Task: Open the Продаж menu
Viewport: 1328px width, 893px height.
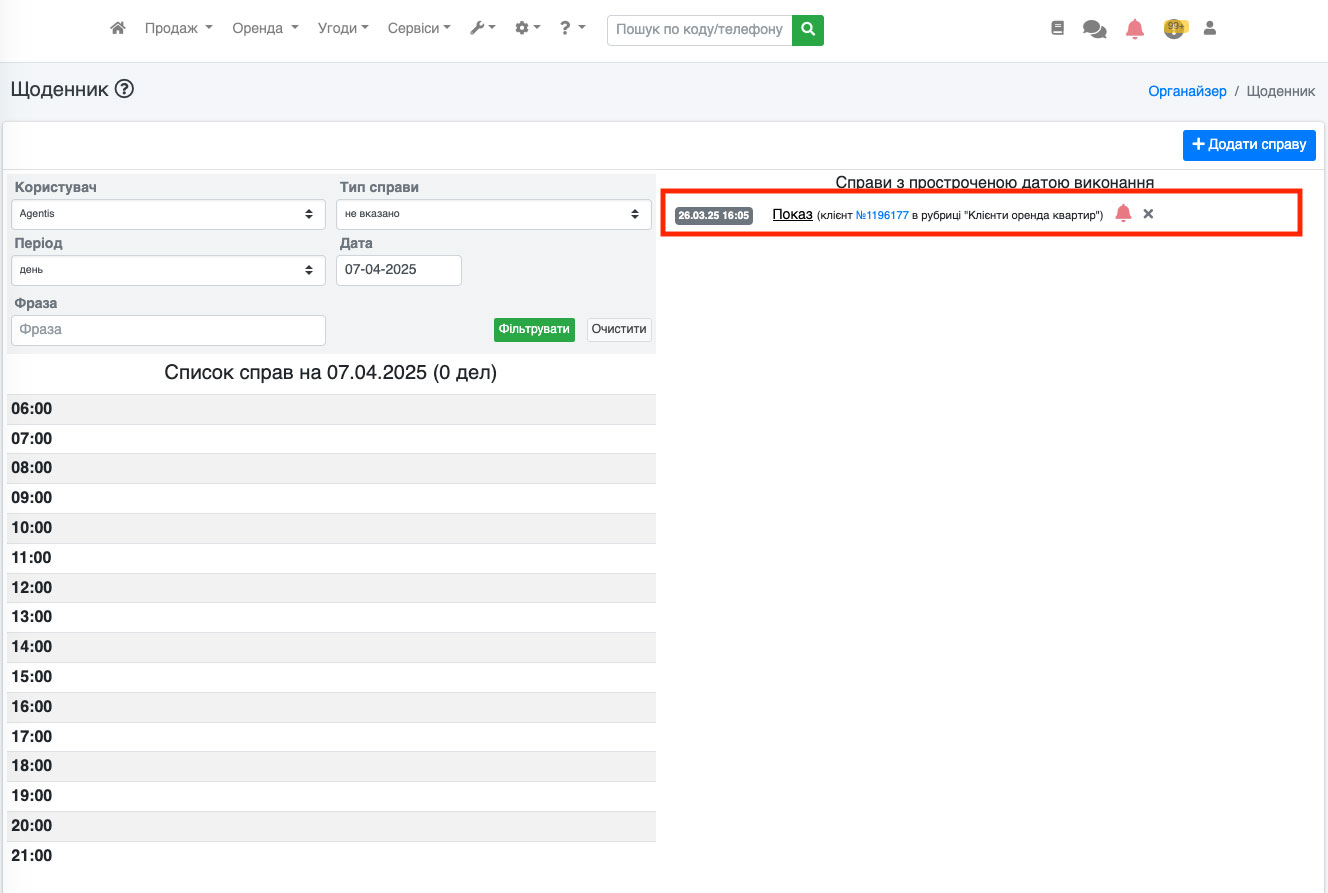Action: coord(178,29)
